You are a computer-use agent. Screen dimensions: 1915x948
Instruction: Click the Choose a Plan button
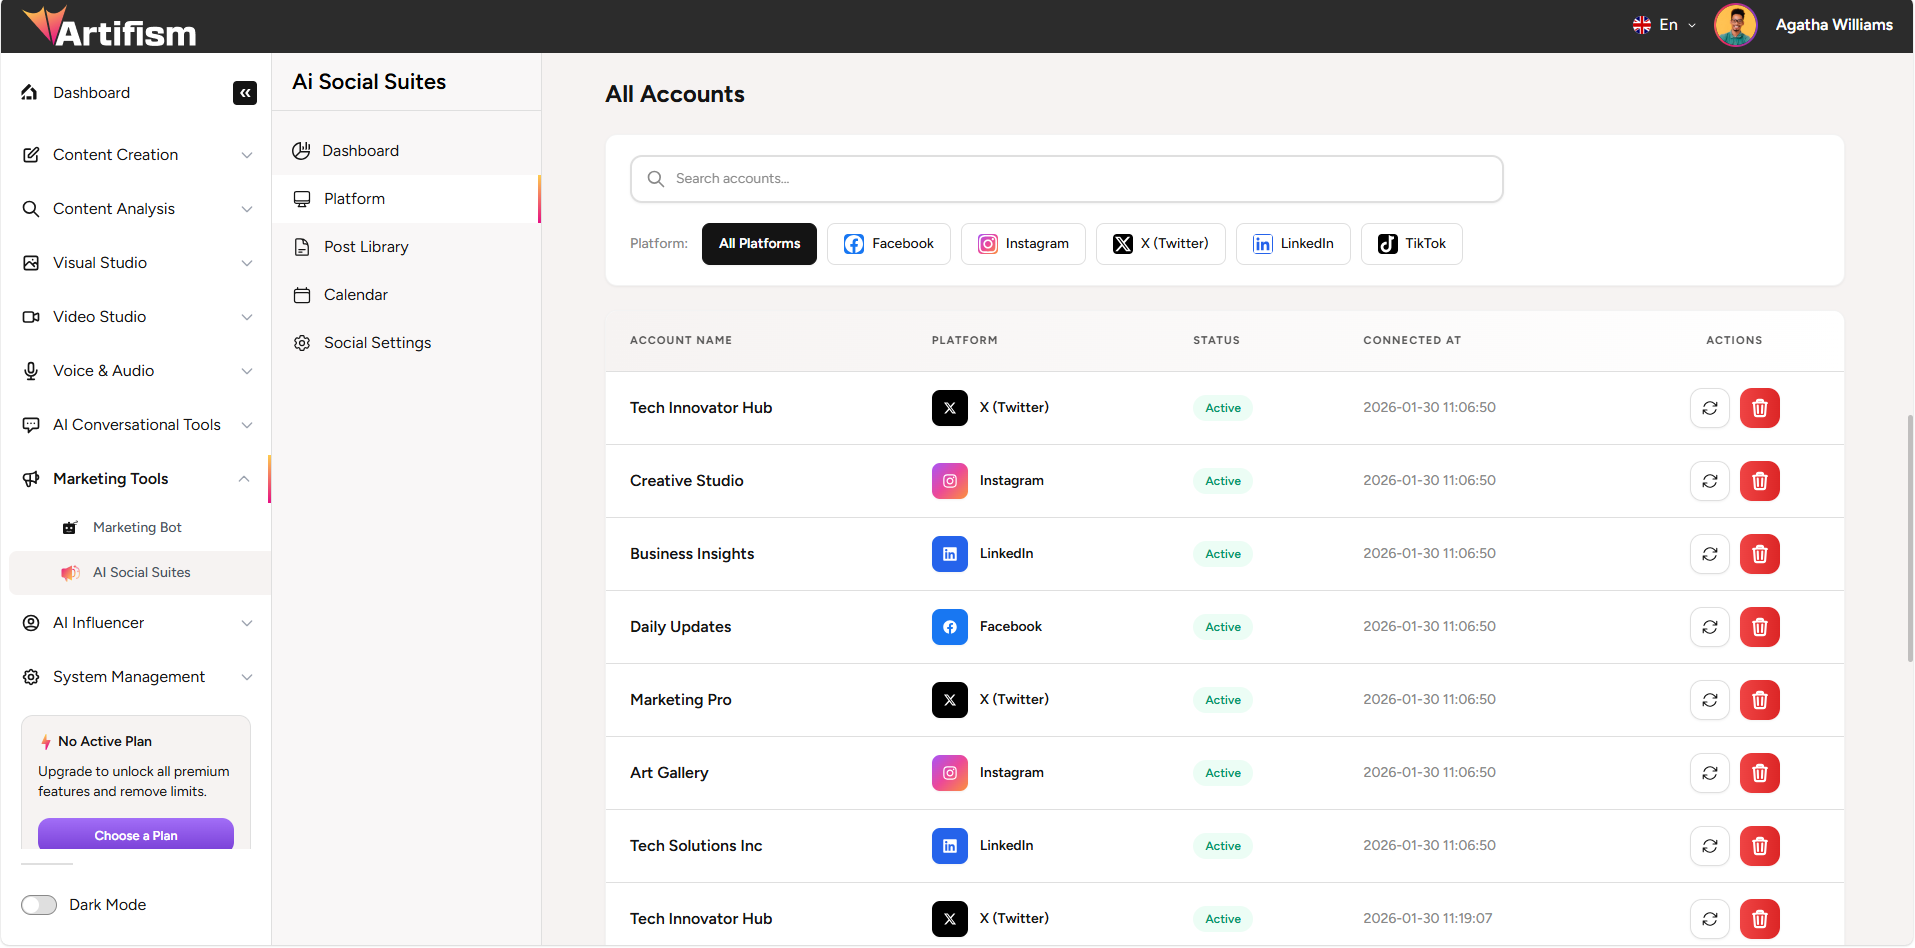(x=135, y=835)
